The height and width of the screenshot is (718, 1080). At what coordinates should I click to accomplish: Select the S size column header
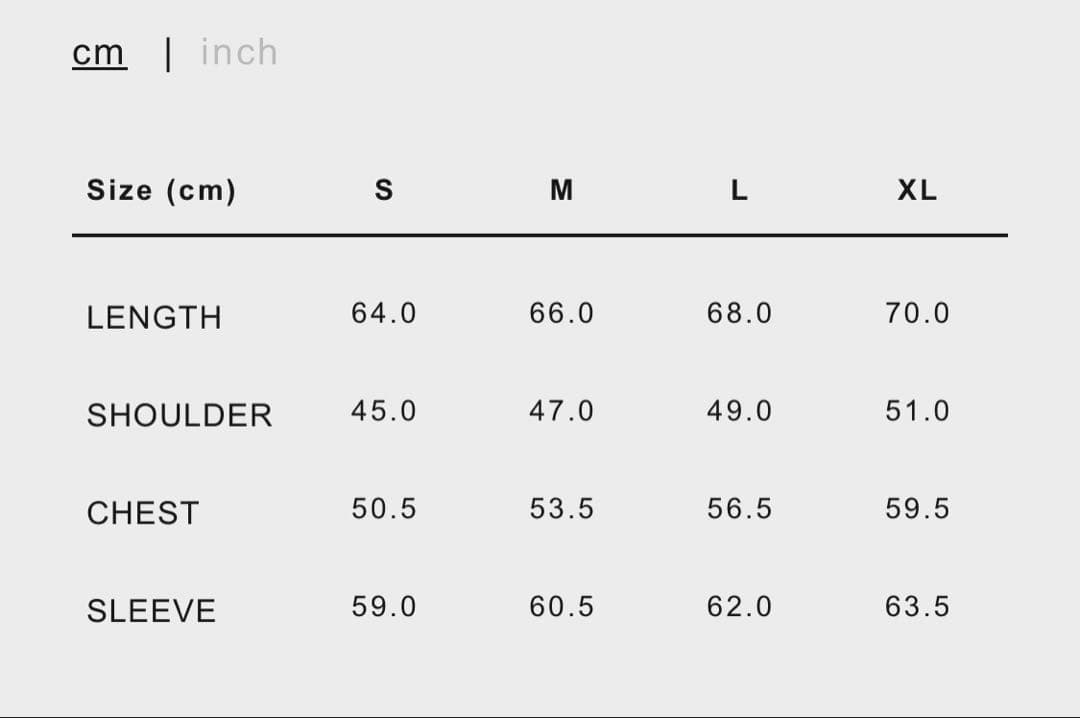(x=384, y=190)
